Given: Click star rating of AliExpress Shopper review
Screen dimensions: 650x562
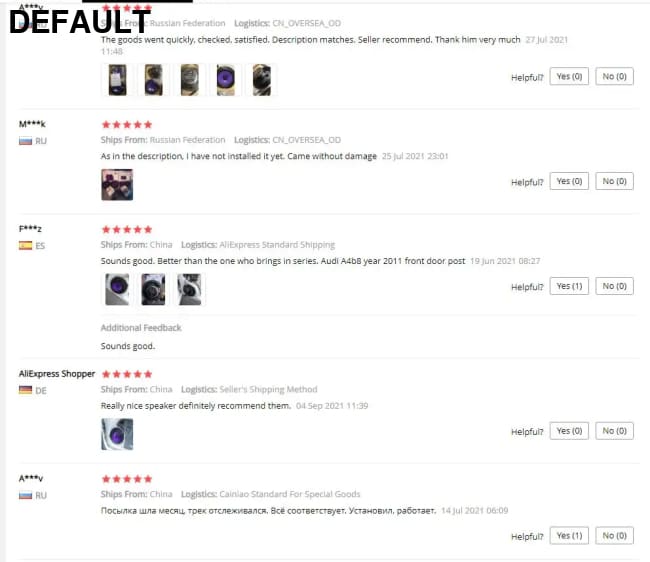Looking at the screenshot, I should pyautogui.click(x=127, y=374).
